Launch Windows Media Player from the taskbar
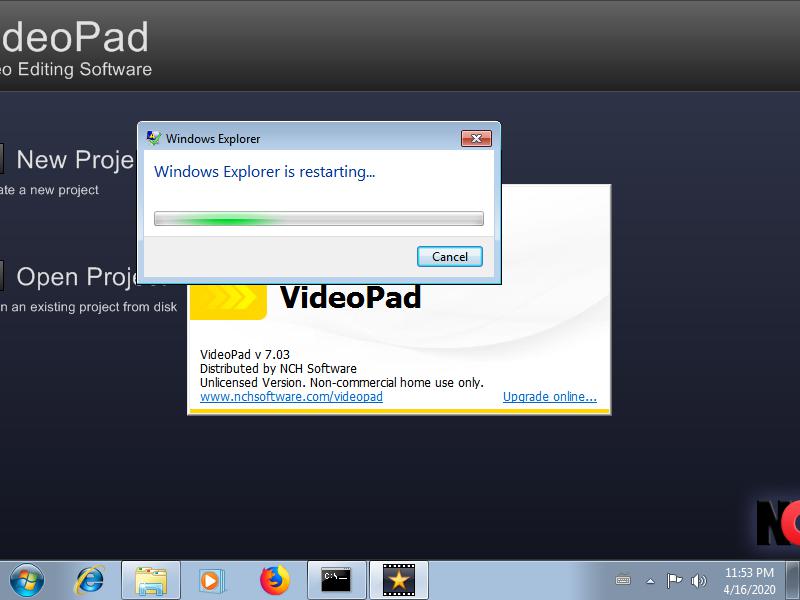This screenshot has width=800, height=600. pyautogui.click(x=211, y=580)
